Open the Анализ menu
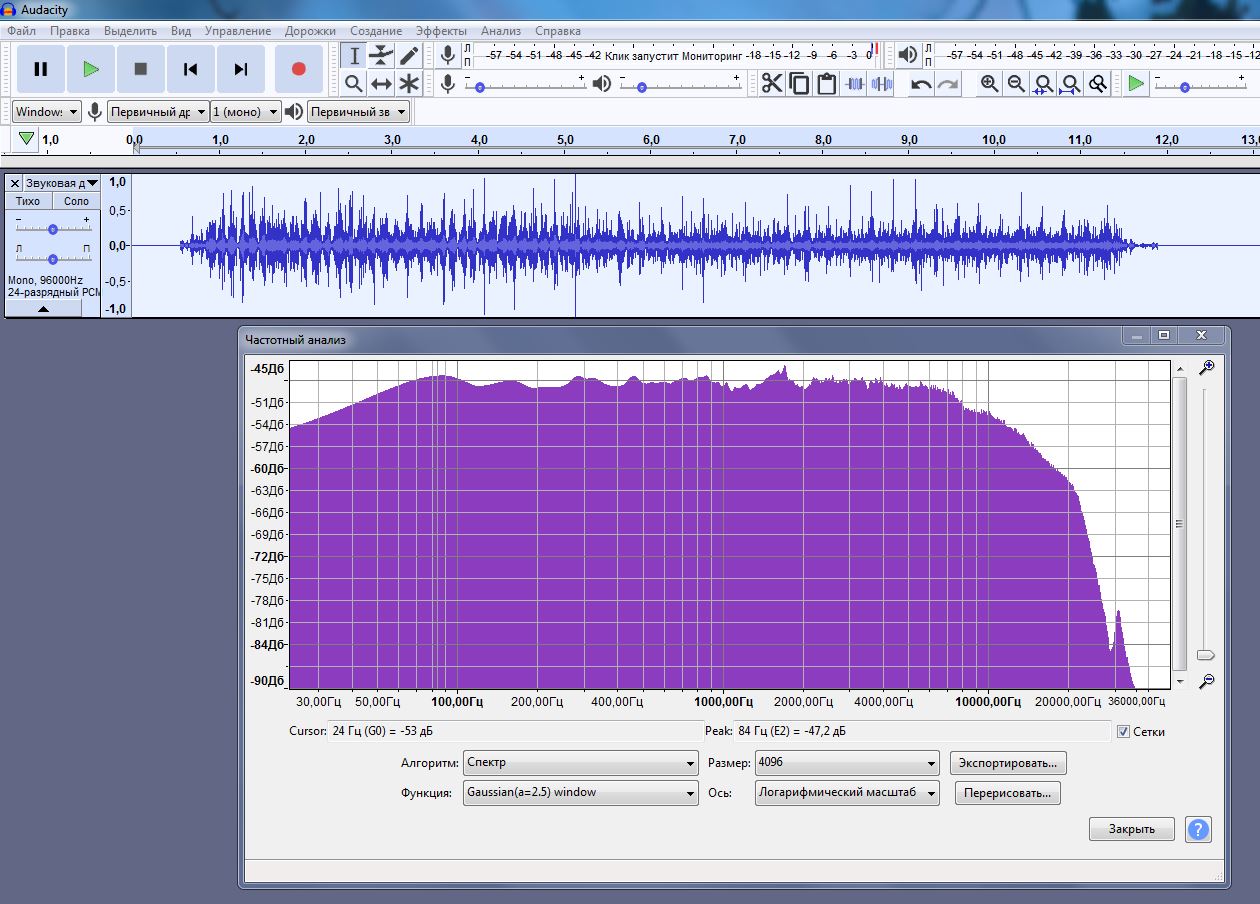The width and height of the screenshot is (1260, 904). [x=501, y=31]
